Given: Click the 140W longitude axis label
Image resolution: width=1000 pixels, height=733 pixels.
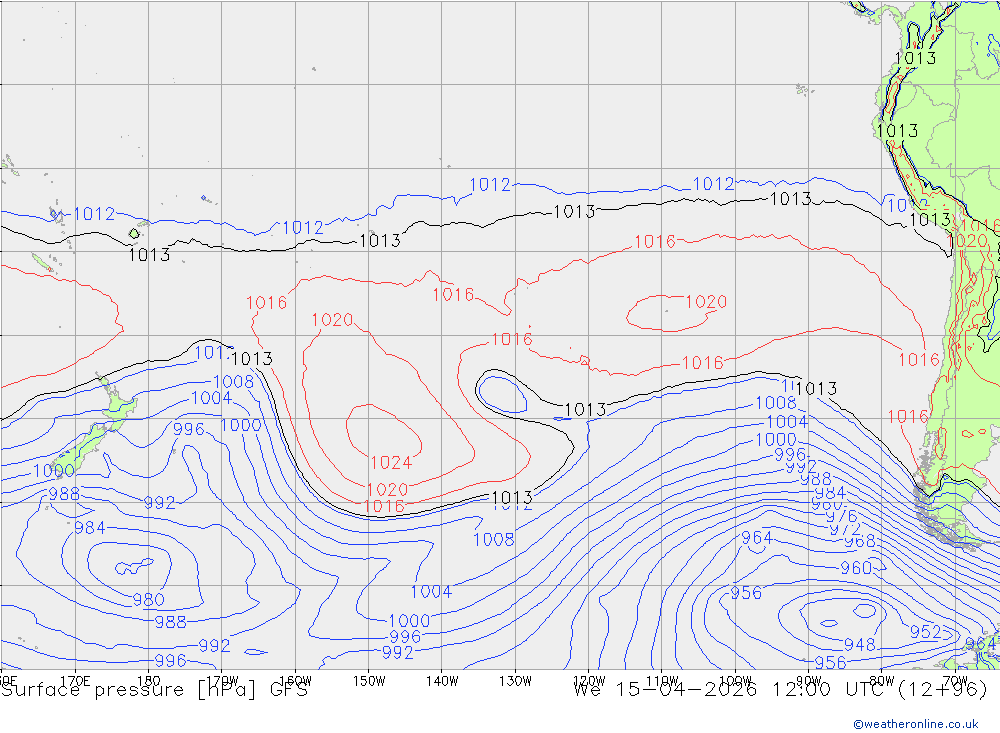Looking at the screenshot, I should point(442,681).
